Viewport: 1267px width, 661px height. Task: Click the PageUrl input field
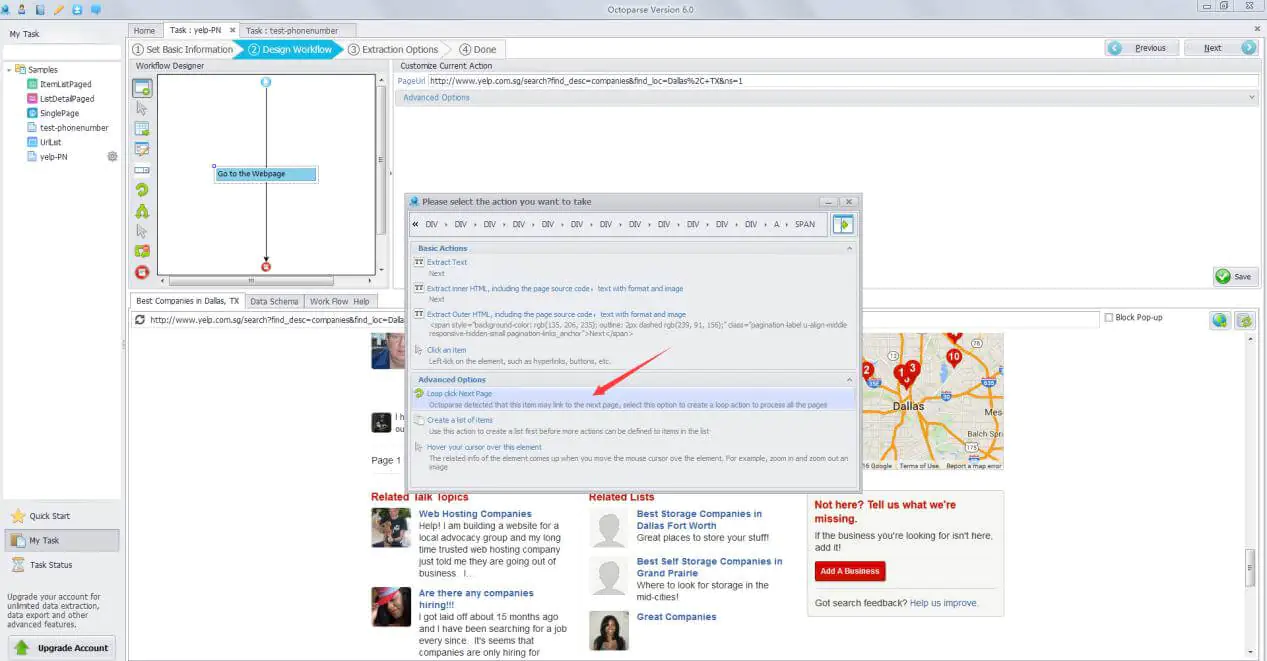(x=843, y=81)
